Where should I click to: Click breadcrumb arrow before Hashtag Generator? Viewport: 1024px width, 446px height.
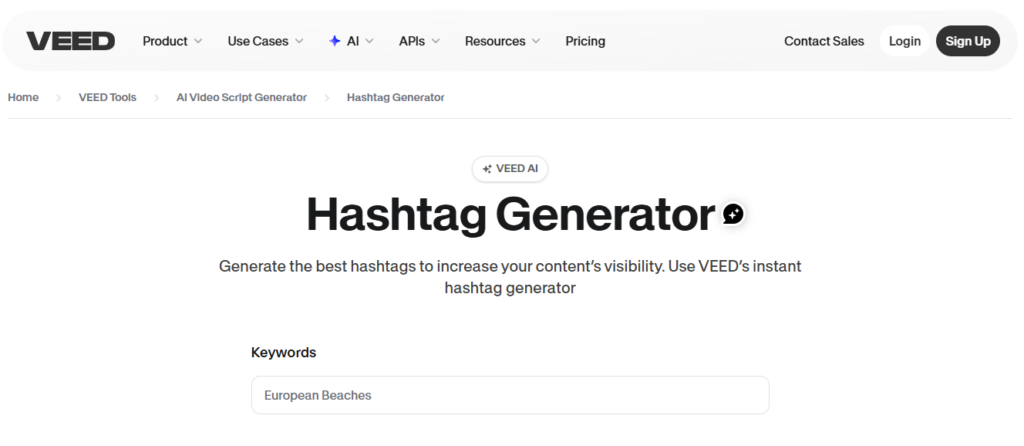327,98
